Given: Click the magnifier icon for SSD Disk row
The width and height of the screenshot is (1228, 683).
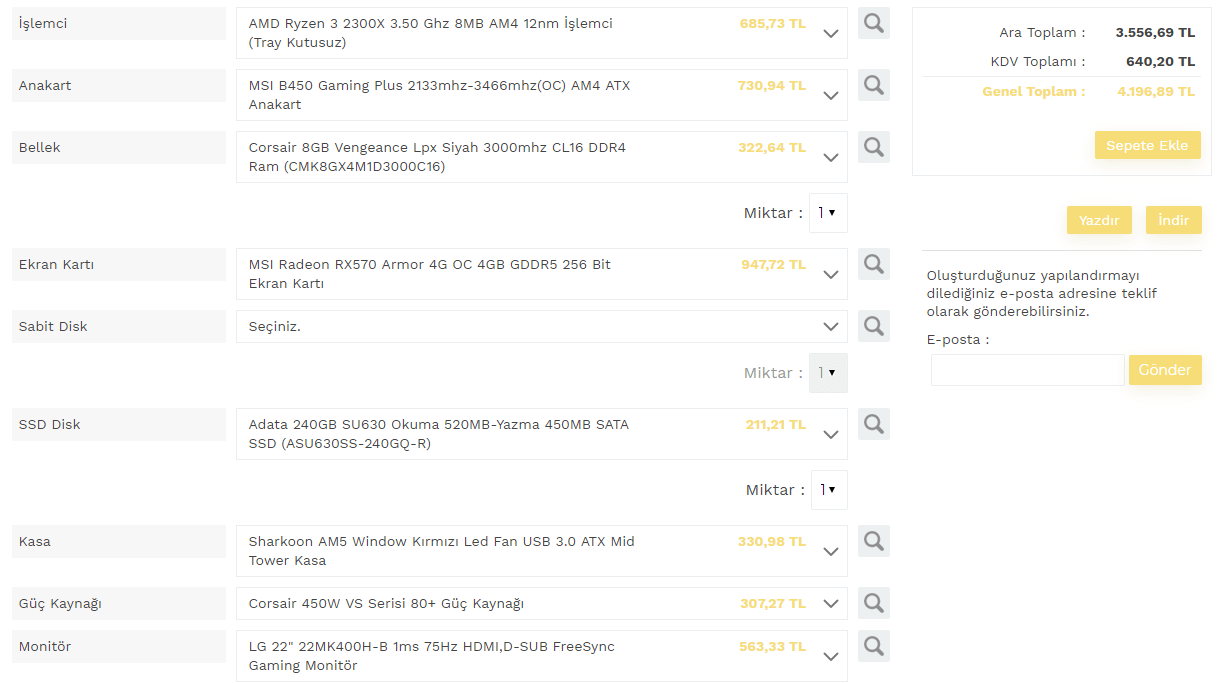Looking at the screenshot, I should click(874, 424).
